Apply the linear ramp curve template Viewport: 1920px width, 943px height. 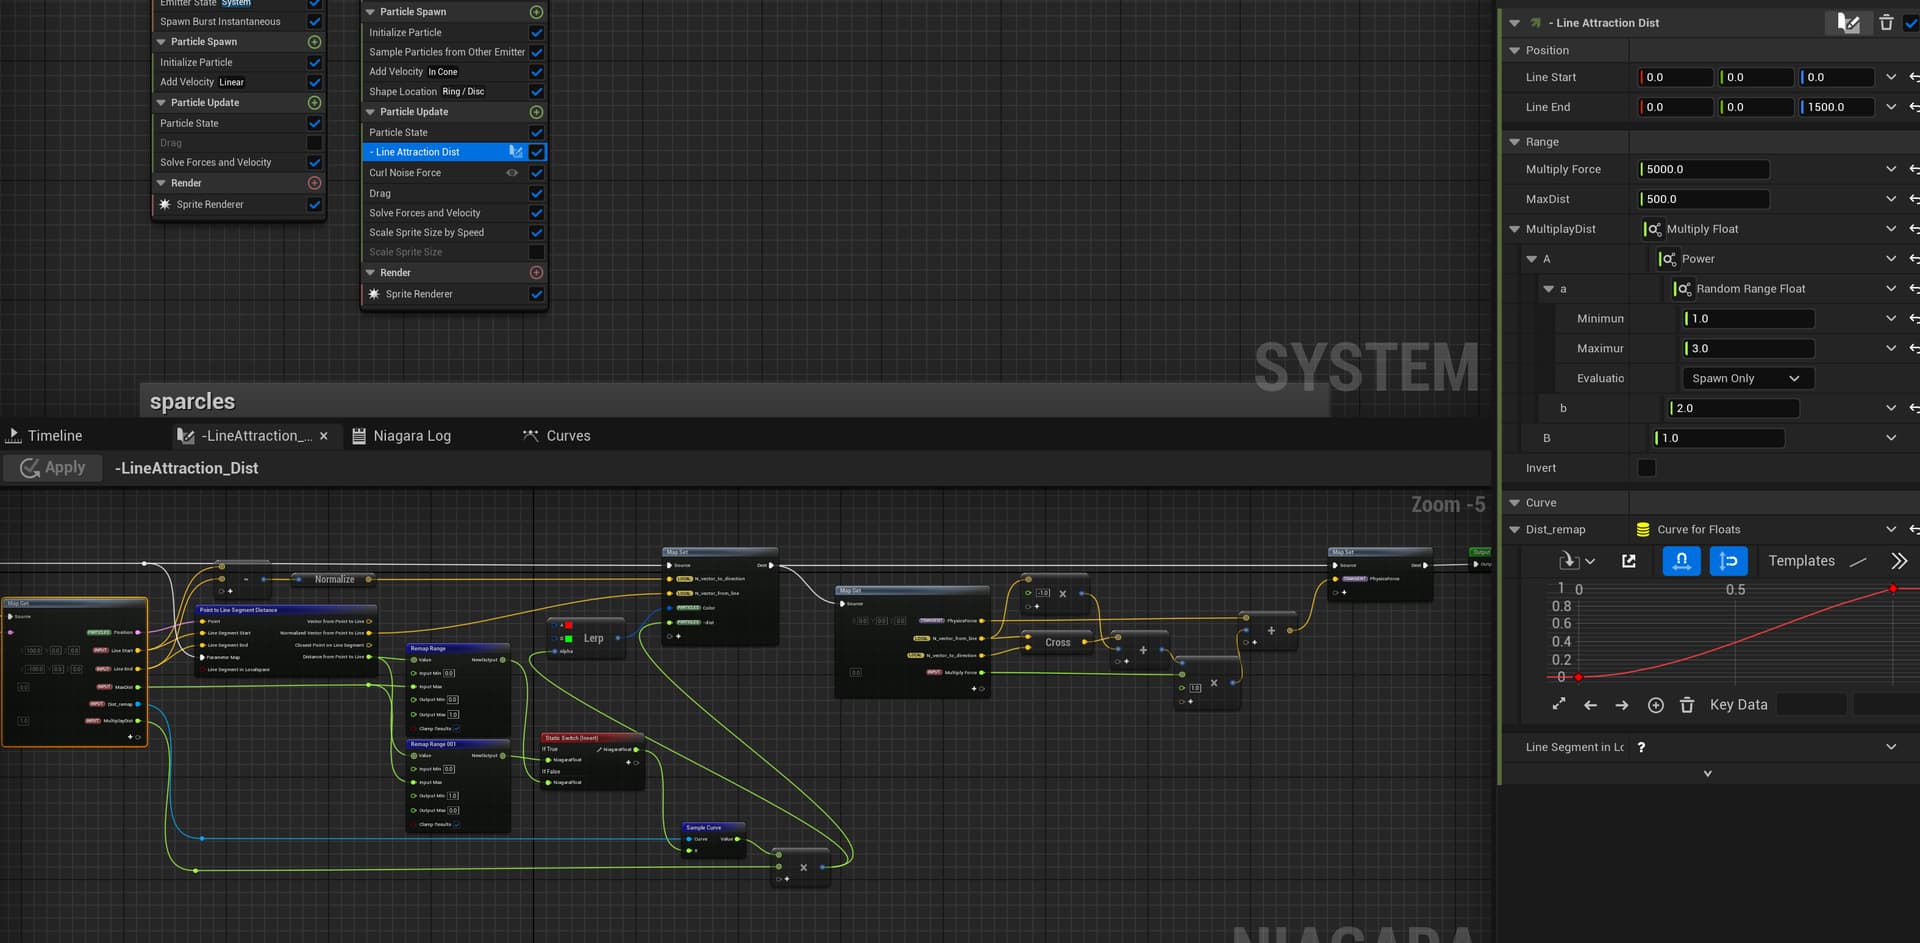point(1858,562)
